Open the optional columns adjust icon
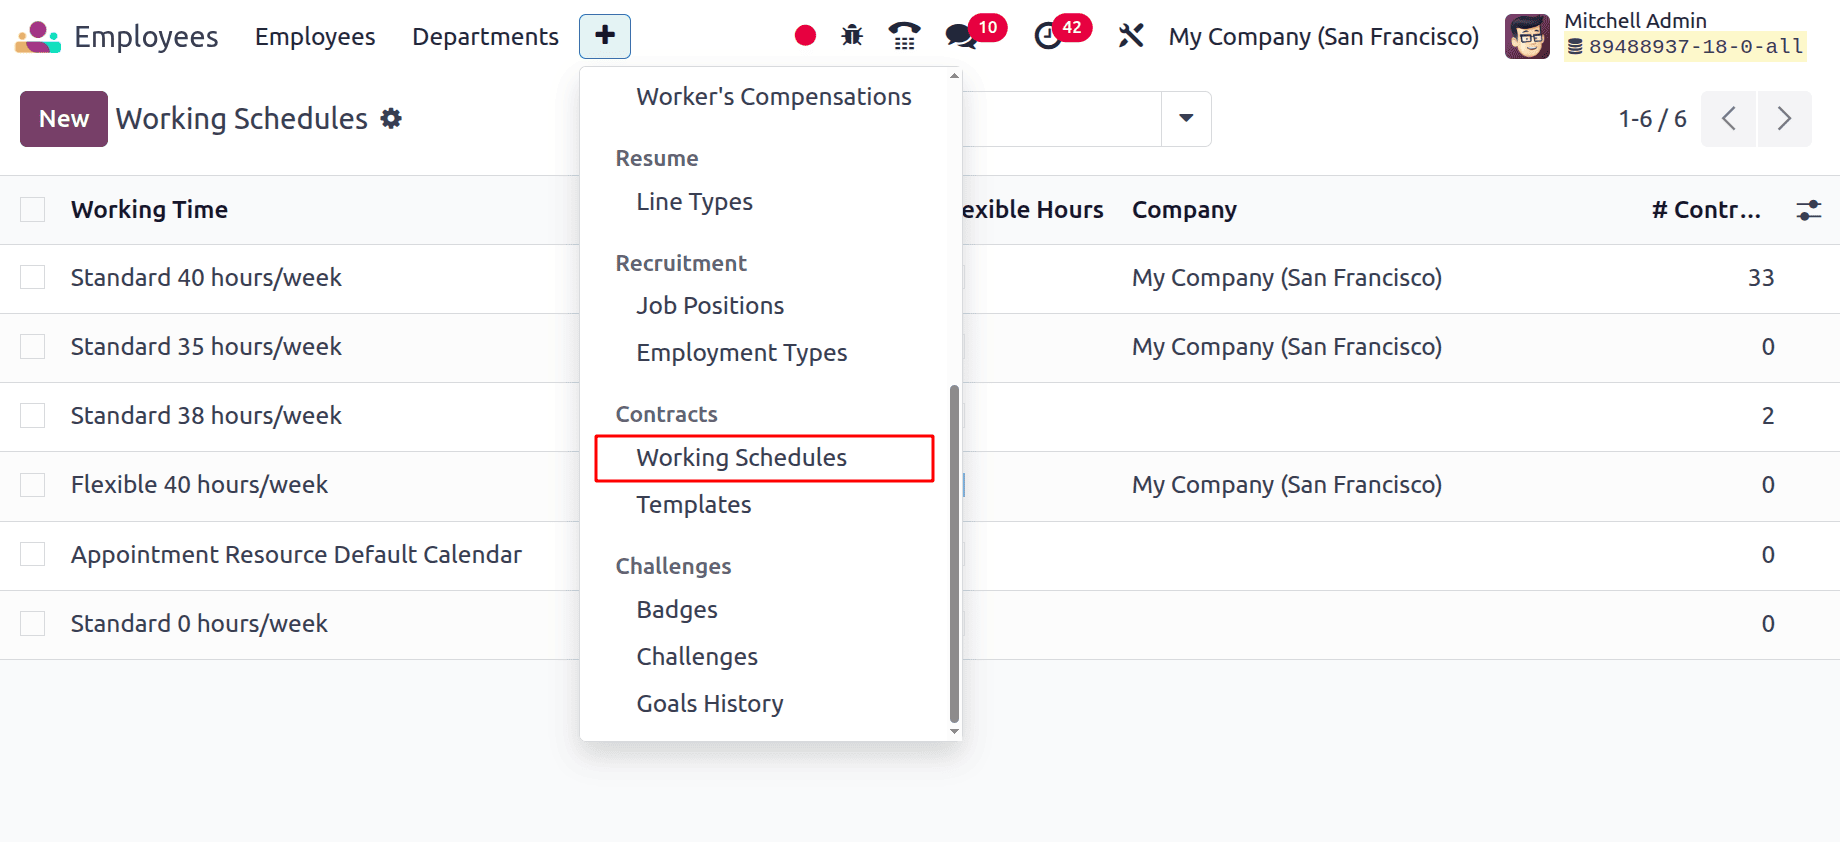1840x842 pixels. (1808, 210)
